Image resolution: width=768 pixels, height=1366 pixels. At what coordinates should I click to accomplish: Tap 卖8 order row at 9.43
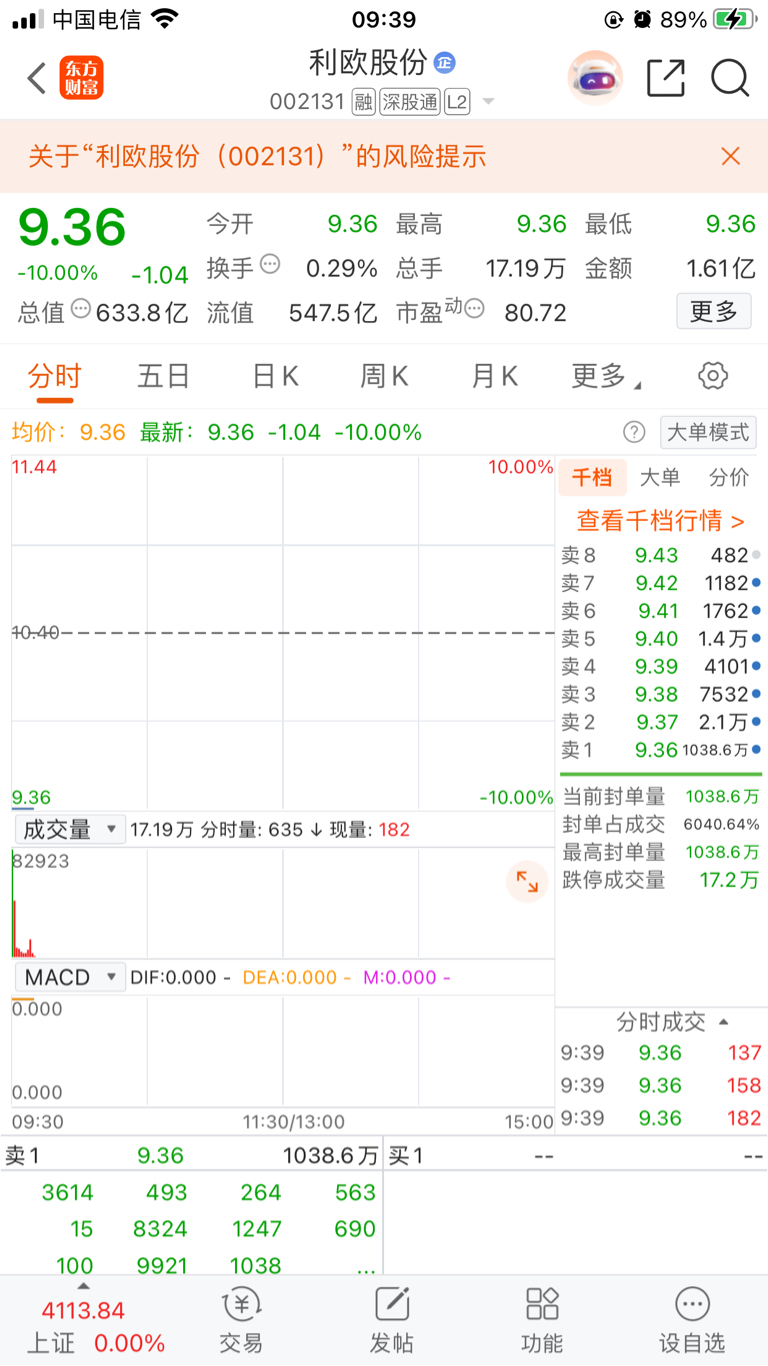[660, 555]
